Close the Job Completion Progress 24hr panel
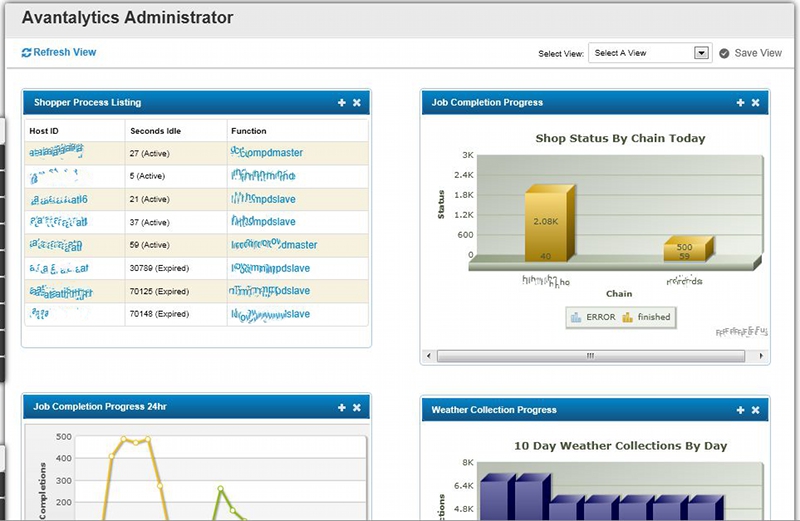 click(357, 407)
